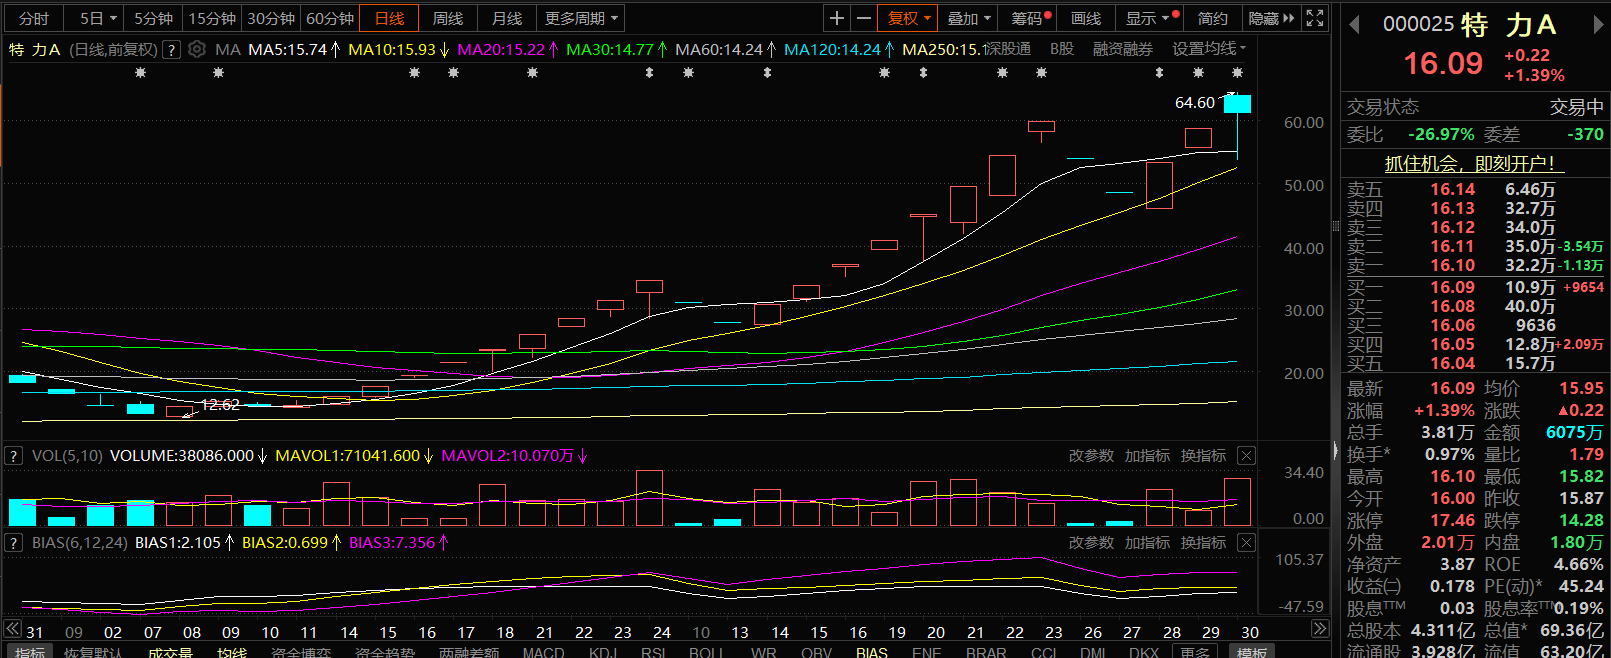
Task: Click help question mark beside stock name
Action: pyautogui.click(x=171, y=49)
